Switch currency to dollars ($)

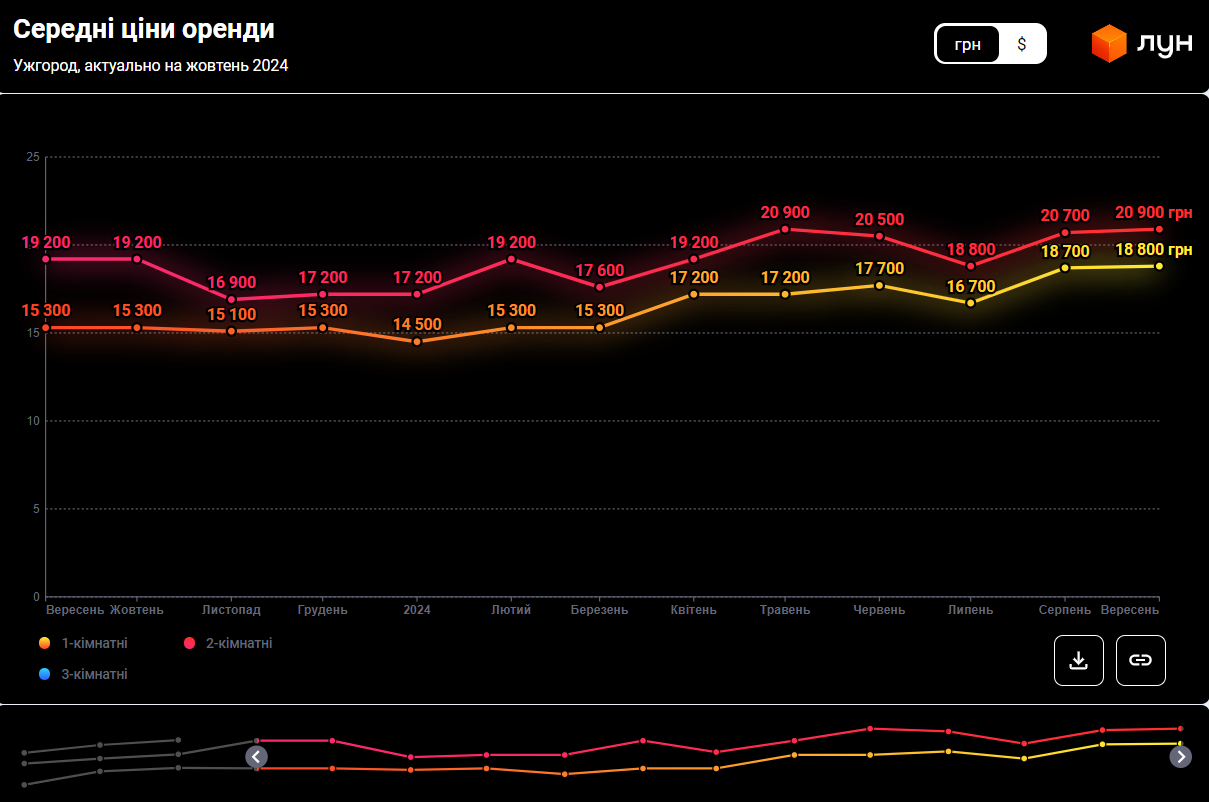pyautogui.click(x=1021, y=44)
